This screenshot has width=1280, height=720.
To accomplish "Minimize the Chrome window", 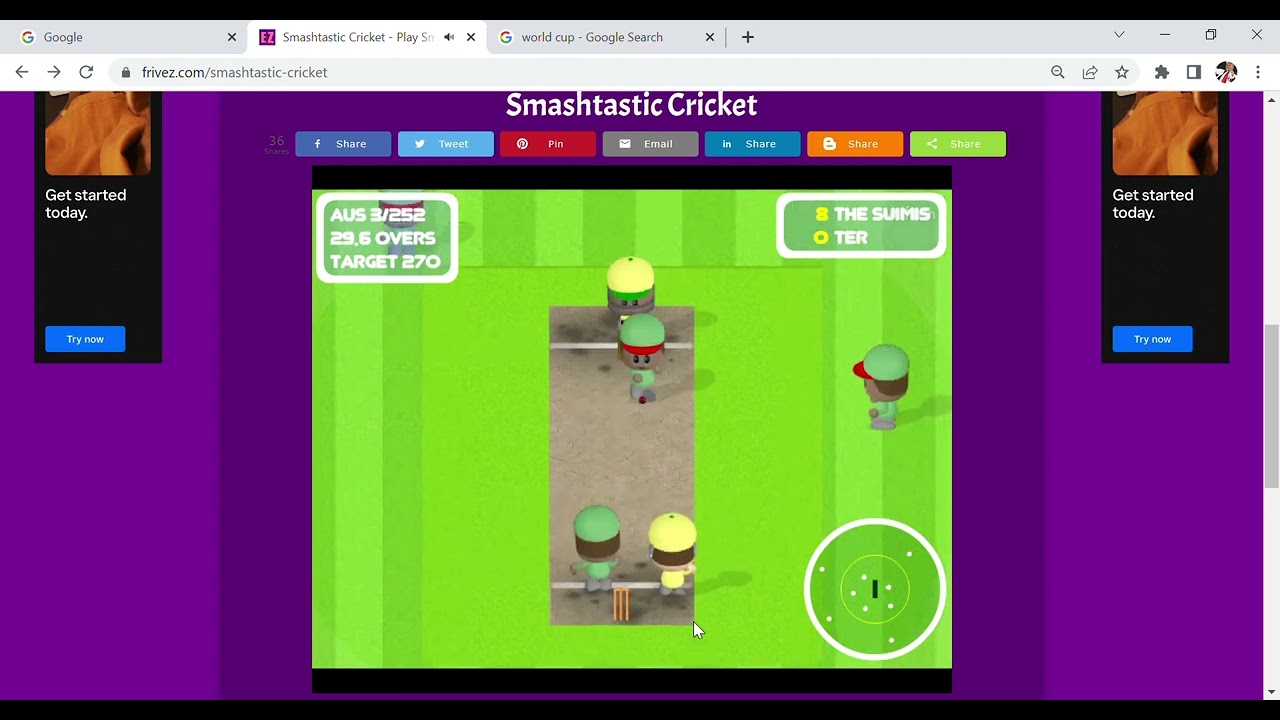I will [1165, 35].
